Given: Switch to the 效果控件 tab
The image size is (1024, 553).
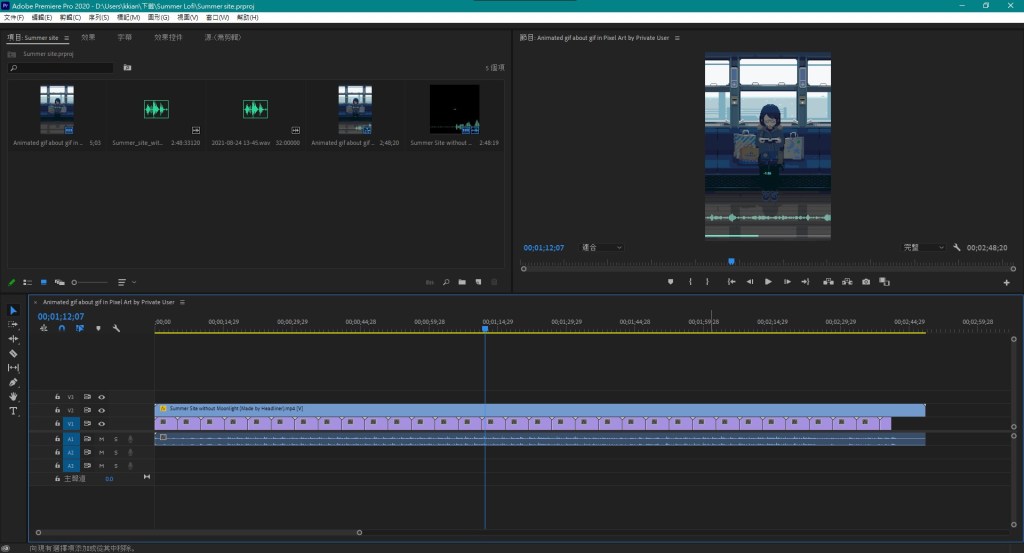Looking at the screenshot, I should click(x=168, y=37).
